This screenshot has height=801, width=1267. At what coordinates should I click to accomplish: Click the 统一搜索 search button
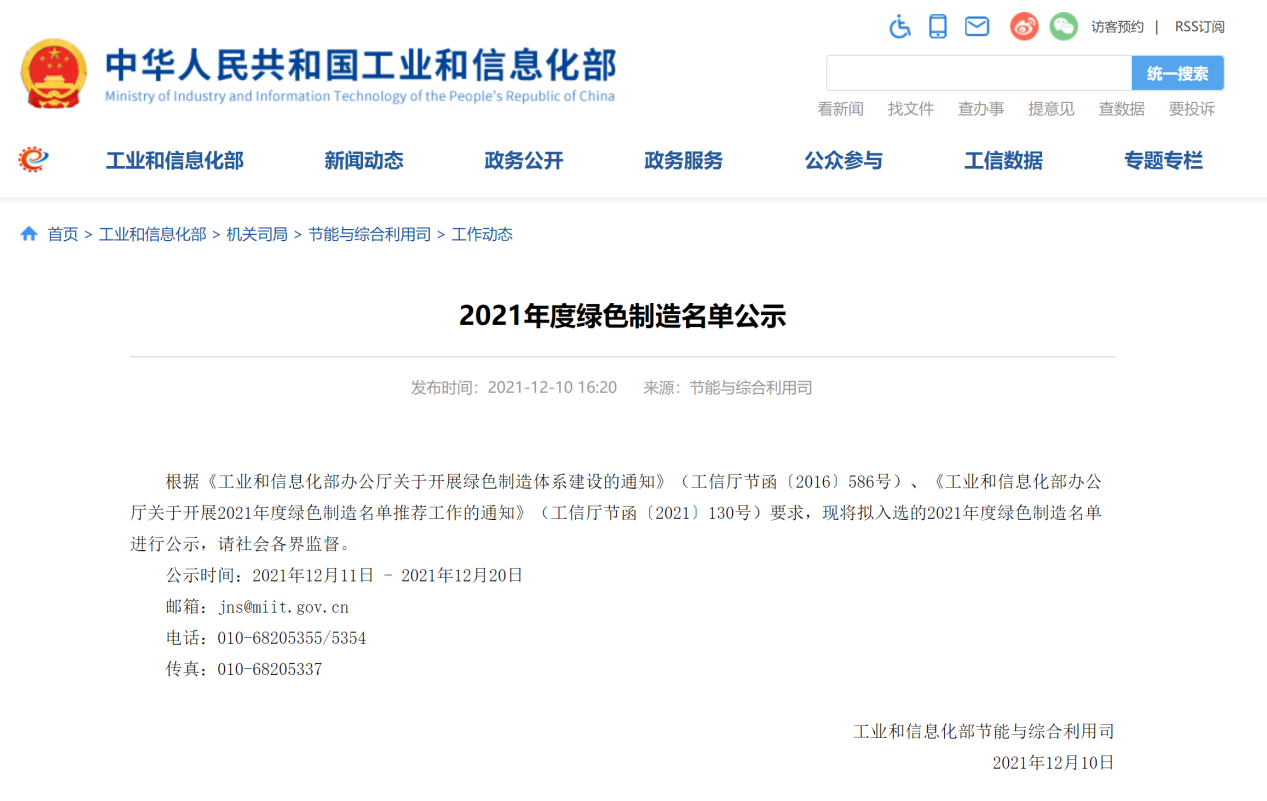(x=1177, y=73)
